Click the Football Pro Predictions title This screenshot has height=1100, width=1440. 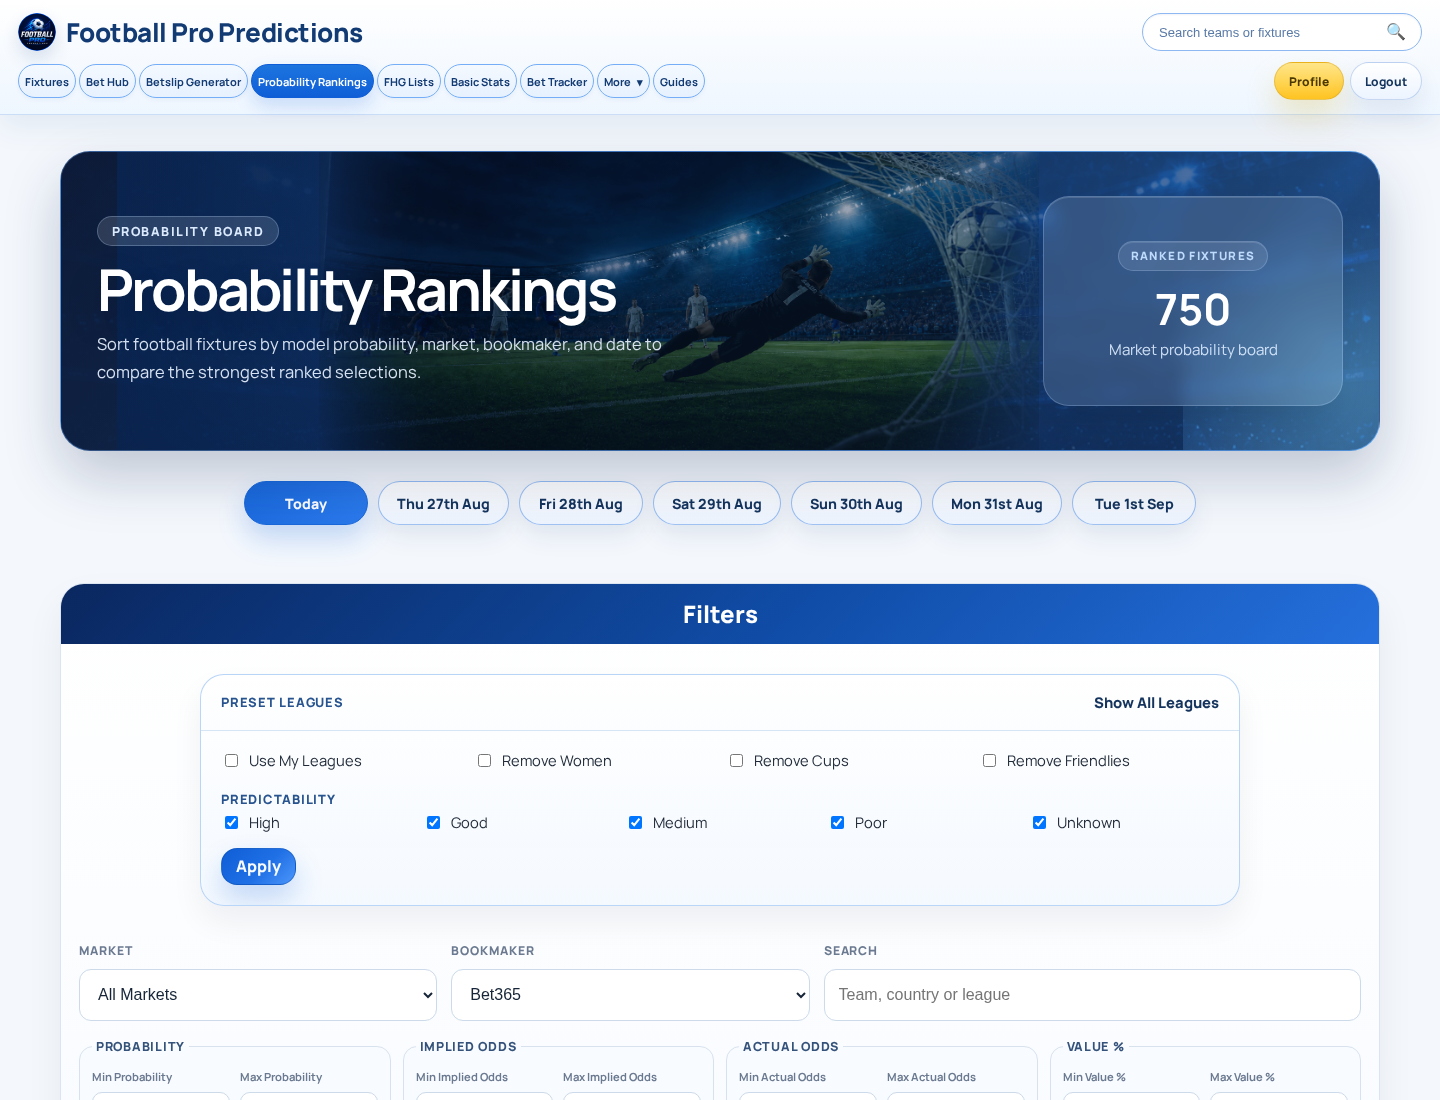(214, 33)
